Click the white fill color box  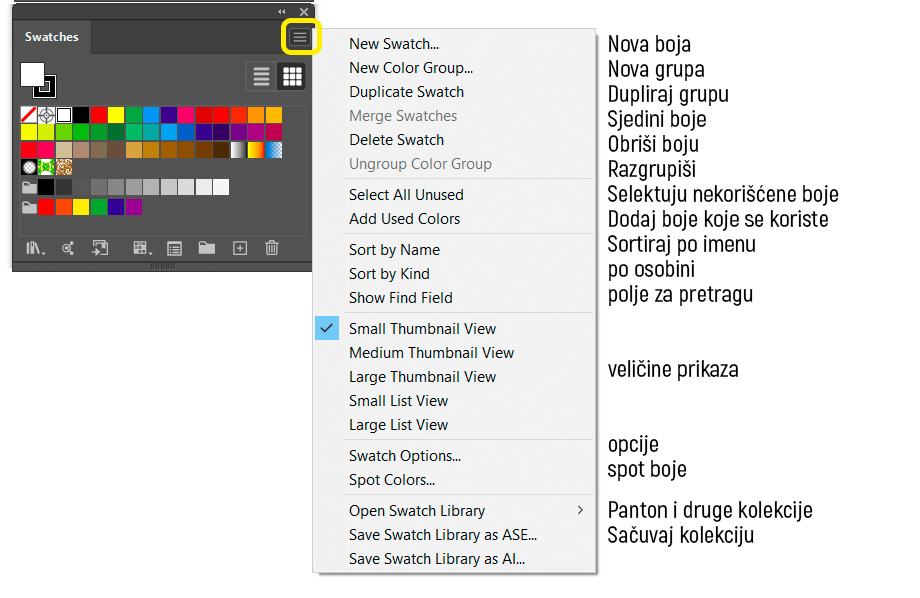[32, 75]
